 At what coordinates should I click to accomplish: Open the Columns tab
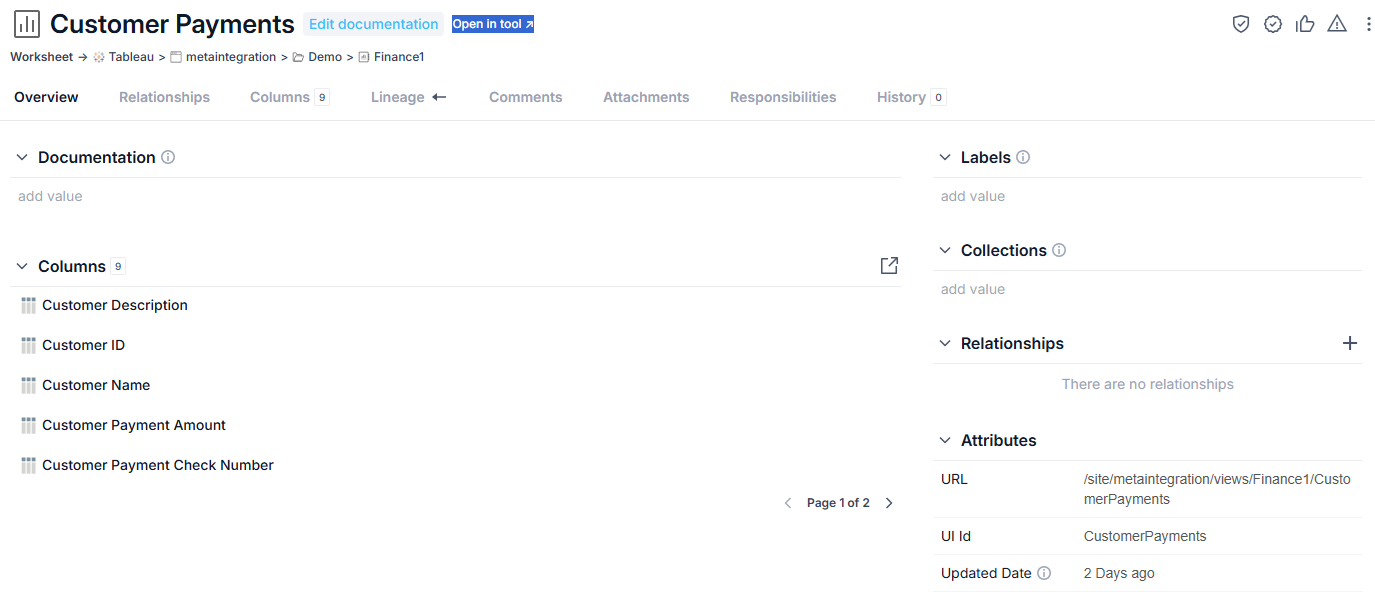[x=290, y=97]
